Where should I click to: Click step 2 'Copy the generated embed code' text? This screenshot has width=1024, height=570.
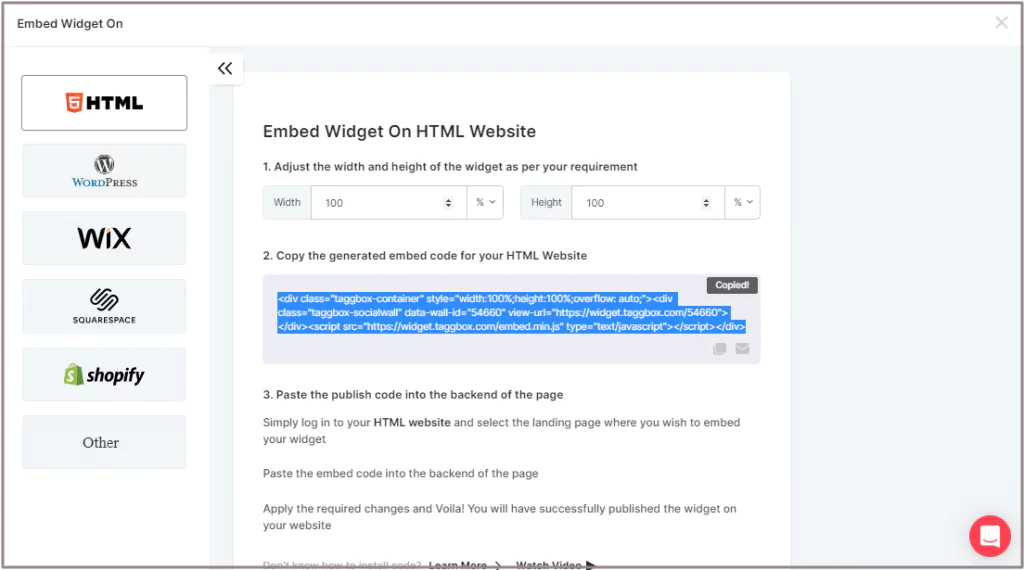point(425,256)
